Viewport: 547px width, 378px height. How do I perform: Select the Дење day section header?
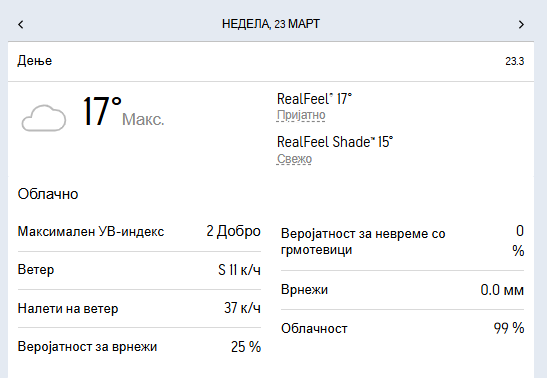pyautogui.click(x=271, y=61)
